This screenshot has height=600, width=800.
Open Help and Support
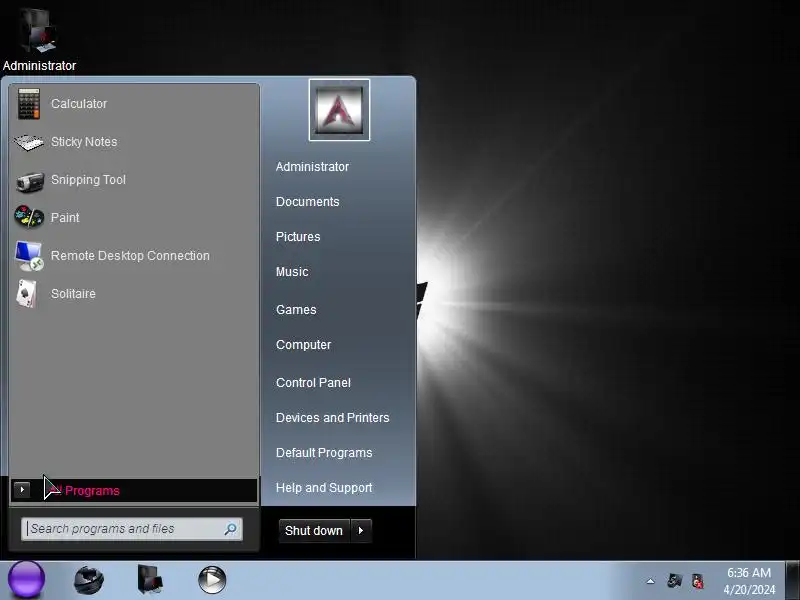click(x=324, y=488)
